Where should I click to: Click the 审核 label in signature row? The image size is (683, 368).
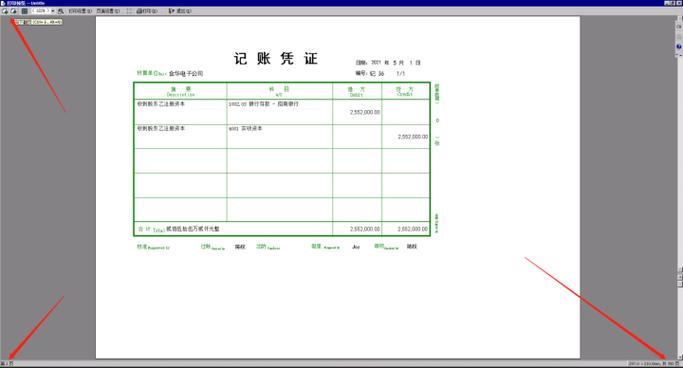click(325, 247)
